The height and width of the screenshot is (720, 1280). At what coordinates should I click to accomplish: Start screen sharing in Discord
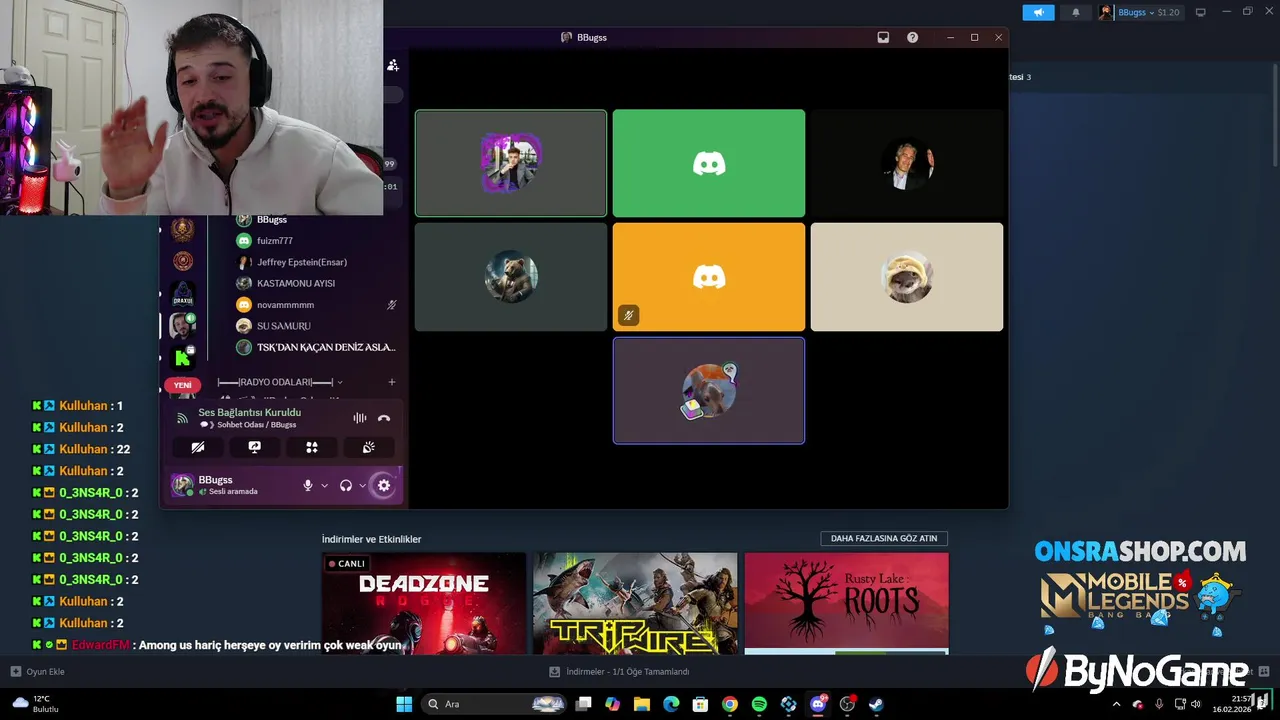(x=254, y=447)
